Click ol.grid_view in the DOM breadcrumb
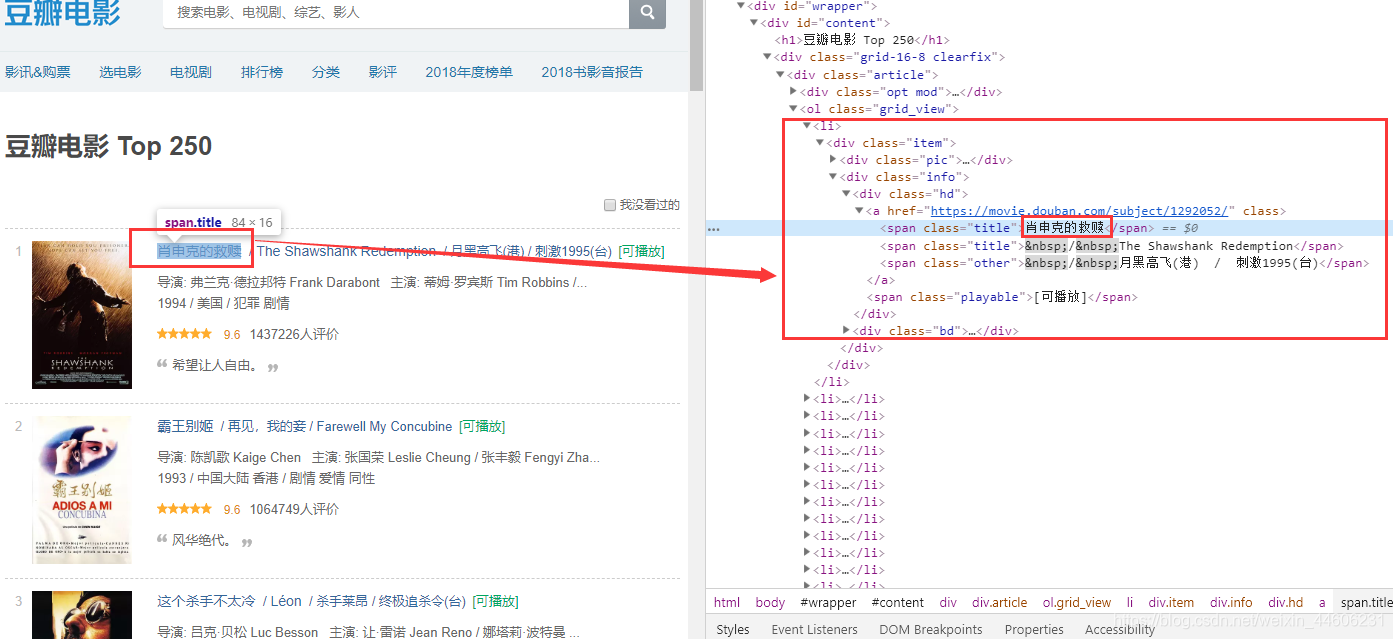Screen dimensions: 1393x639 pos(1077,602)
